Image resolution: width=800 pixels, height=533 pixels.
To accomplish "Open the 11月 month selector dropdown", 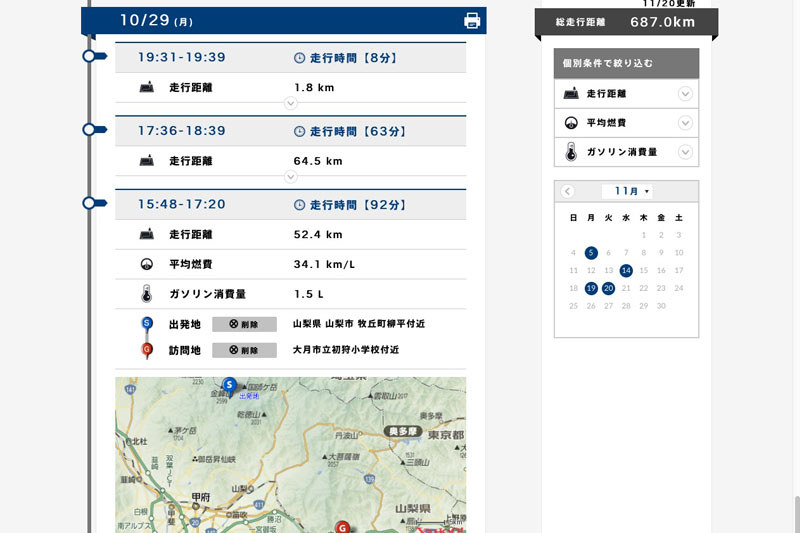I will 627,191.
